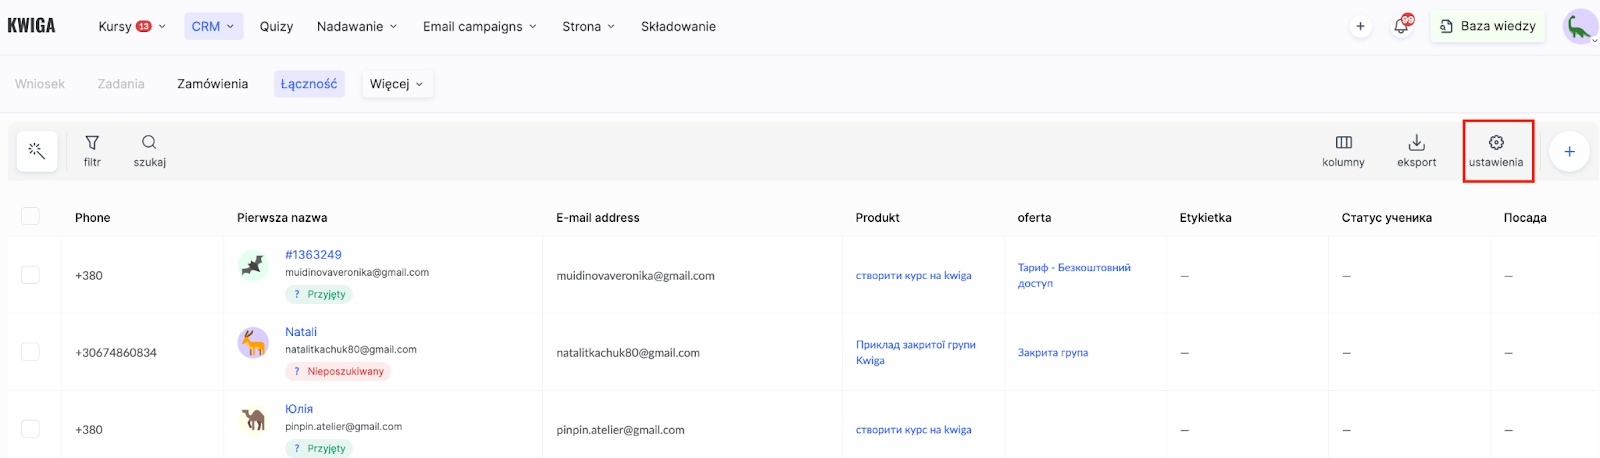Open ustawienia gear icon
This screenshot has width=1600, height=458.
pos(1496,143)
